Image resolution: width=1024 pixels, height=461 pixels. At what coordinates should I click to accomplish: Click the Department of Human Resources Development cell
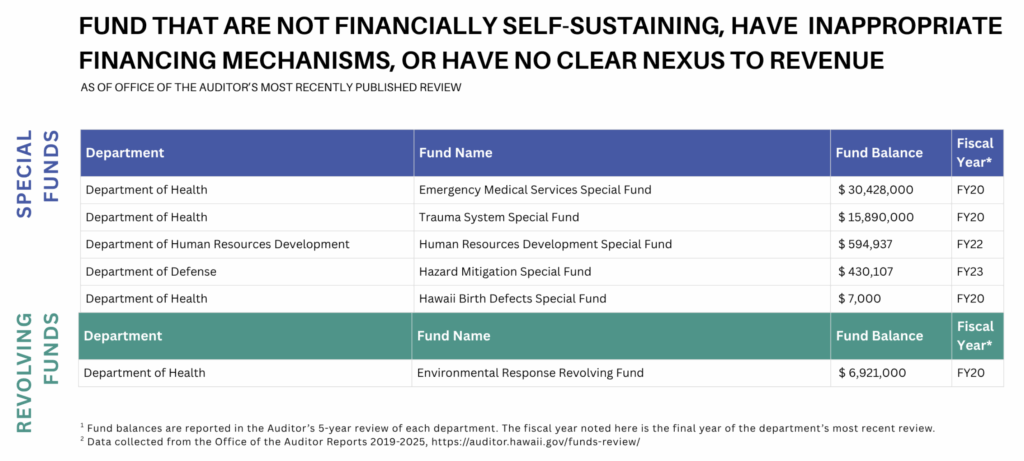coord(217,244)
